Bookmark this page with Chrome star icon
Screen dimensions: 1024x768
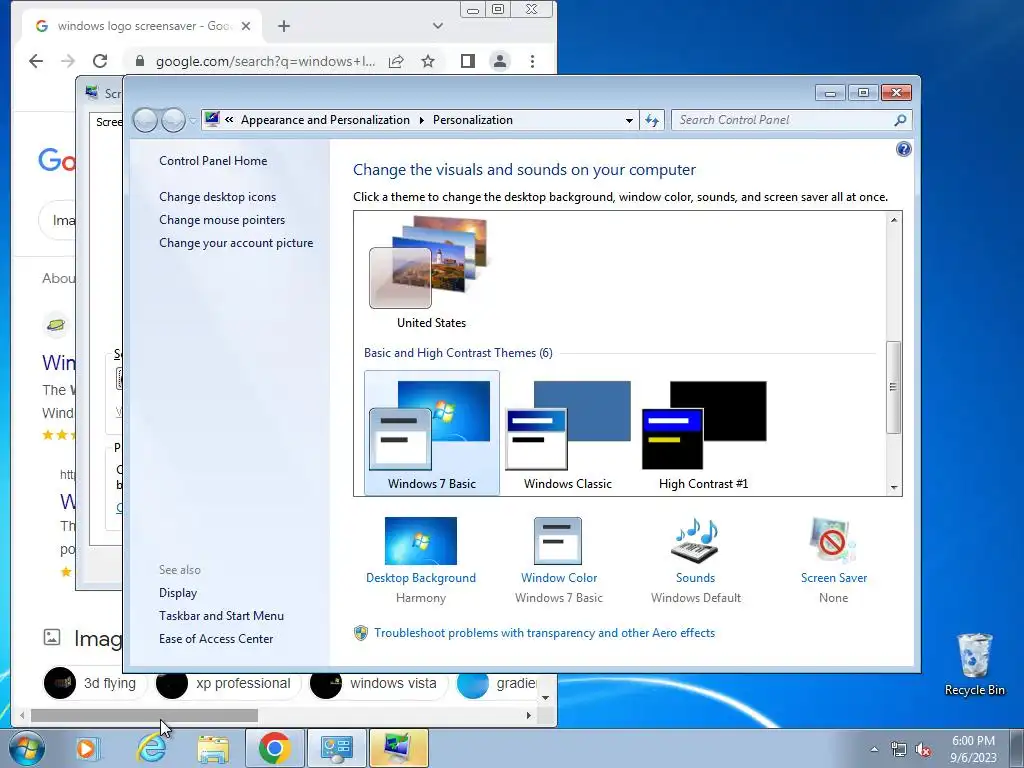pos(428,61)
